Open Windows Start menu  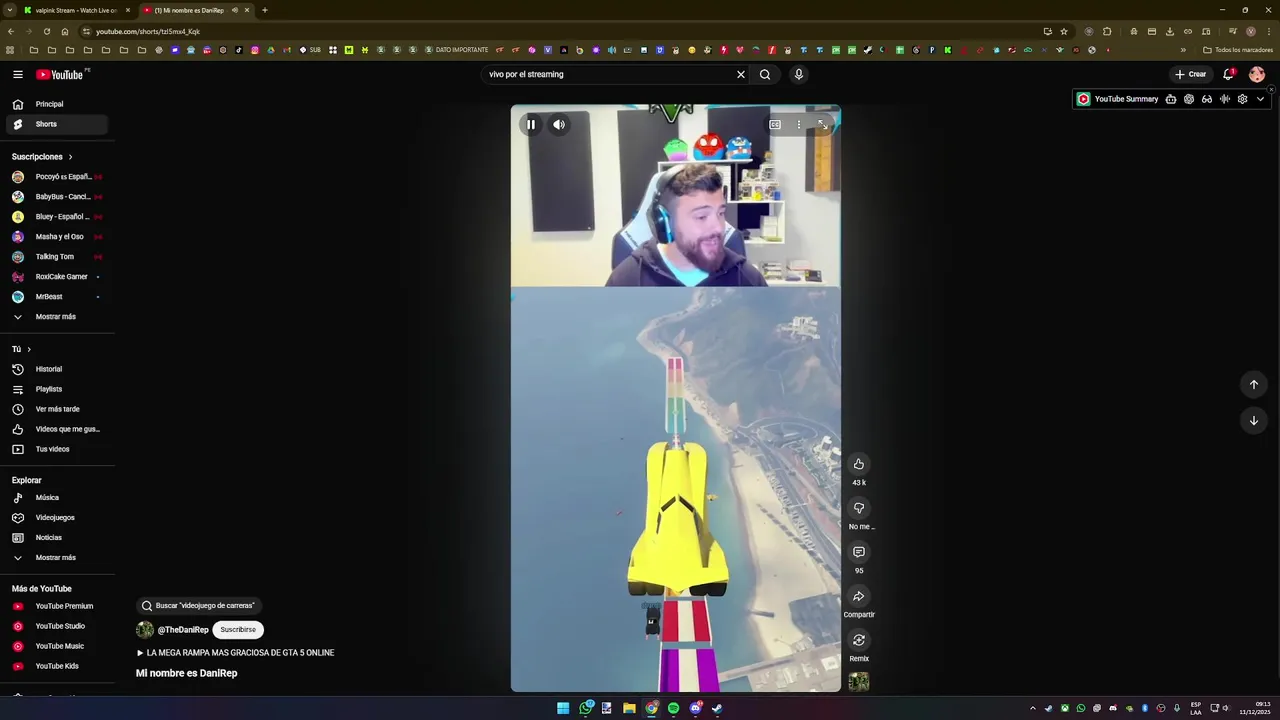coord(563,709)
